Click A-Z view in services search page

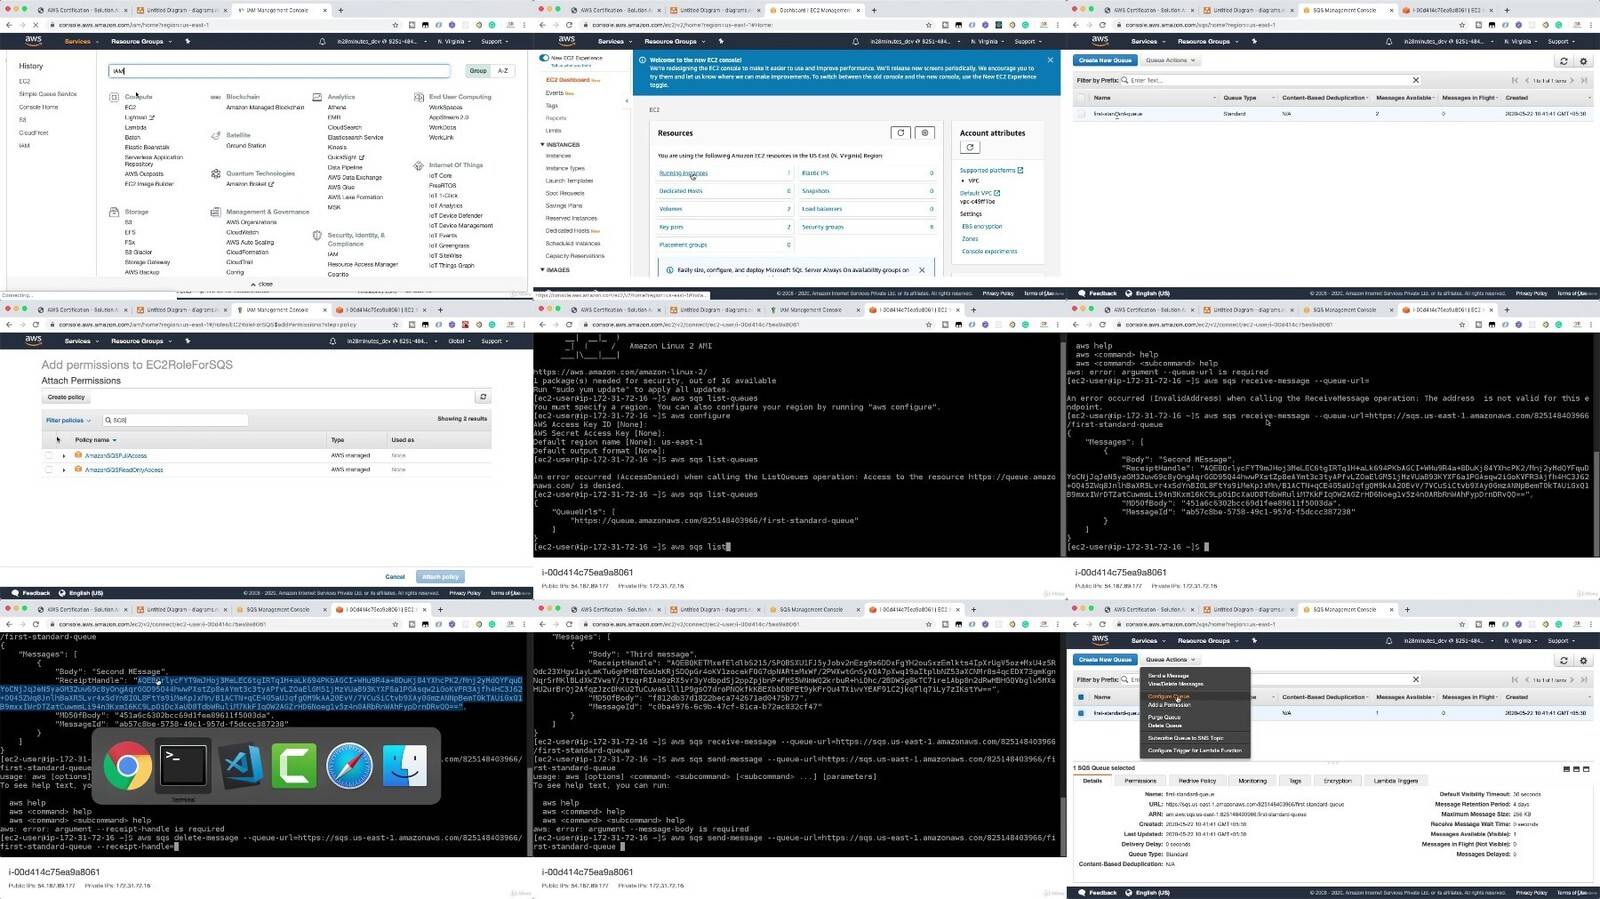pos(502,71)
